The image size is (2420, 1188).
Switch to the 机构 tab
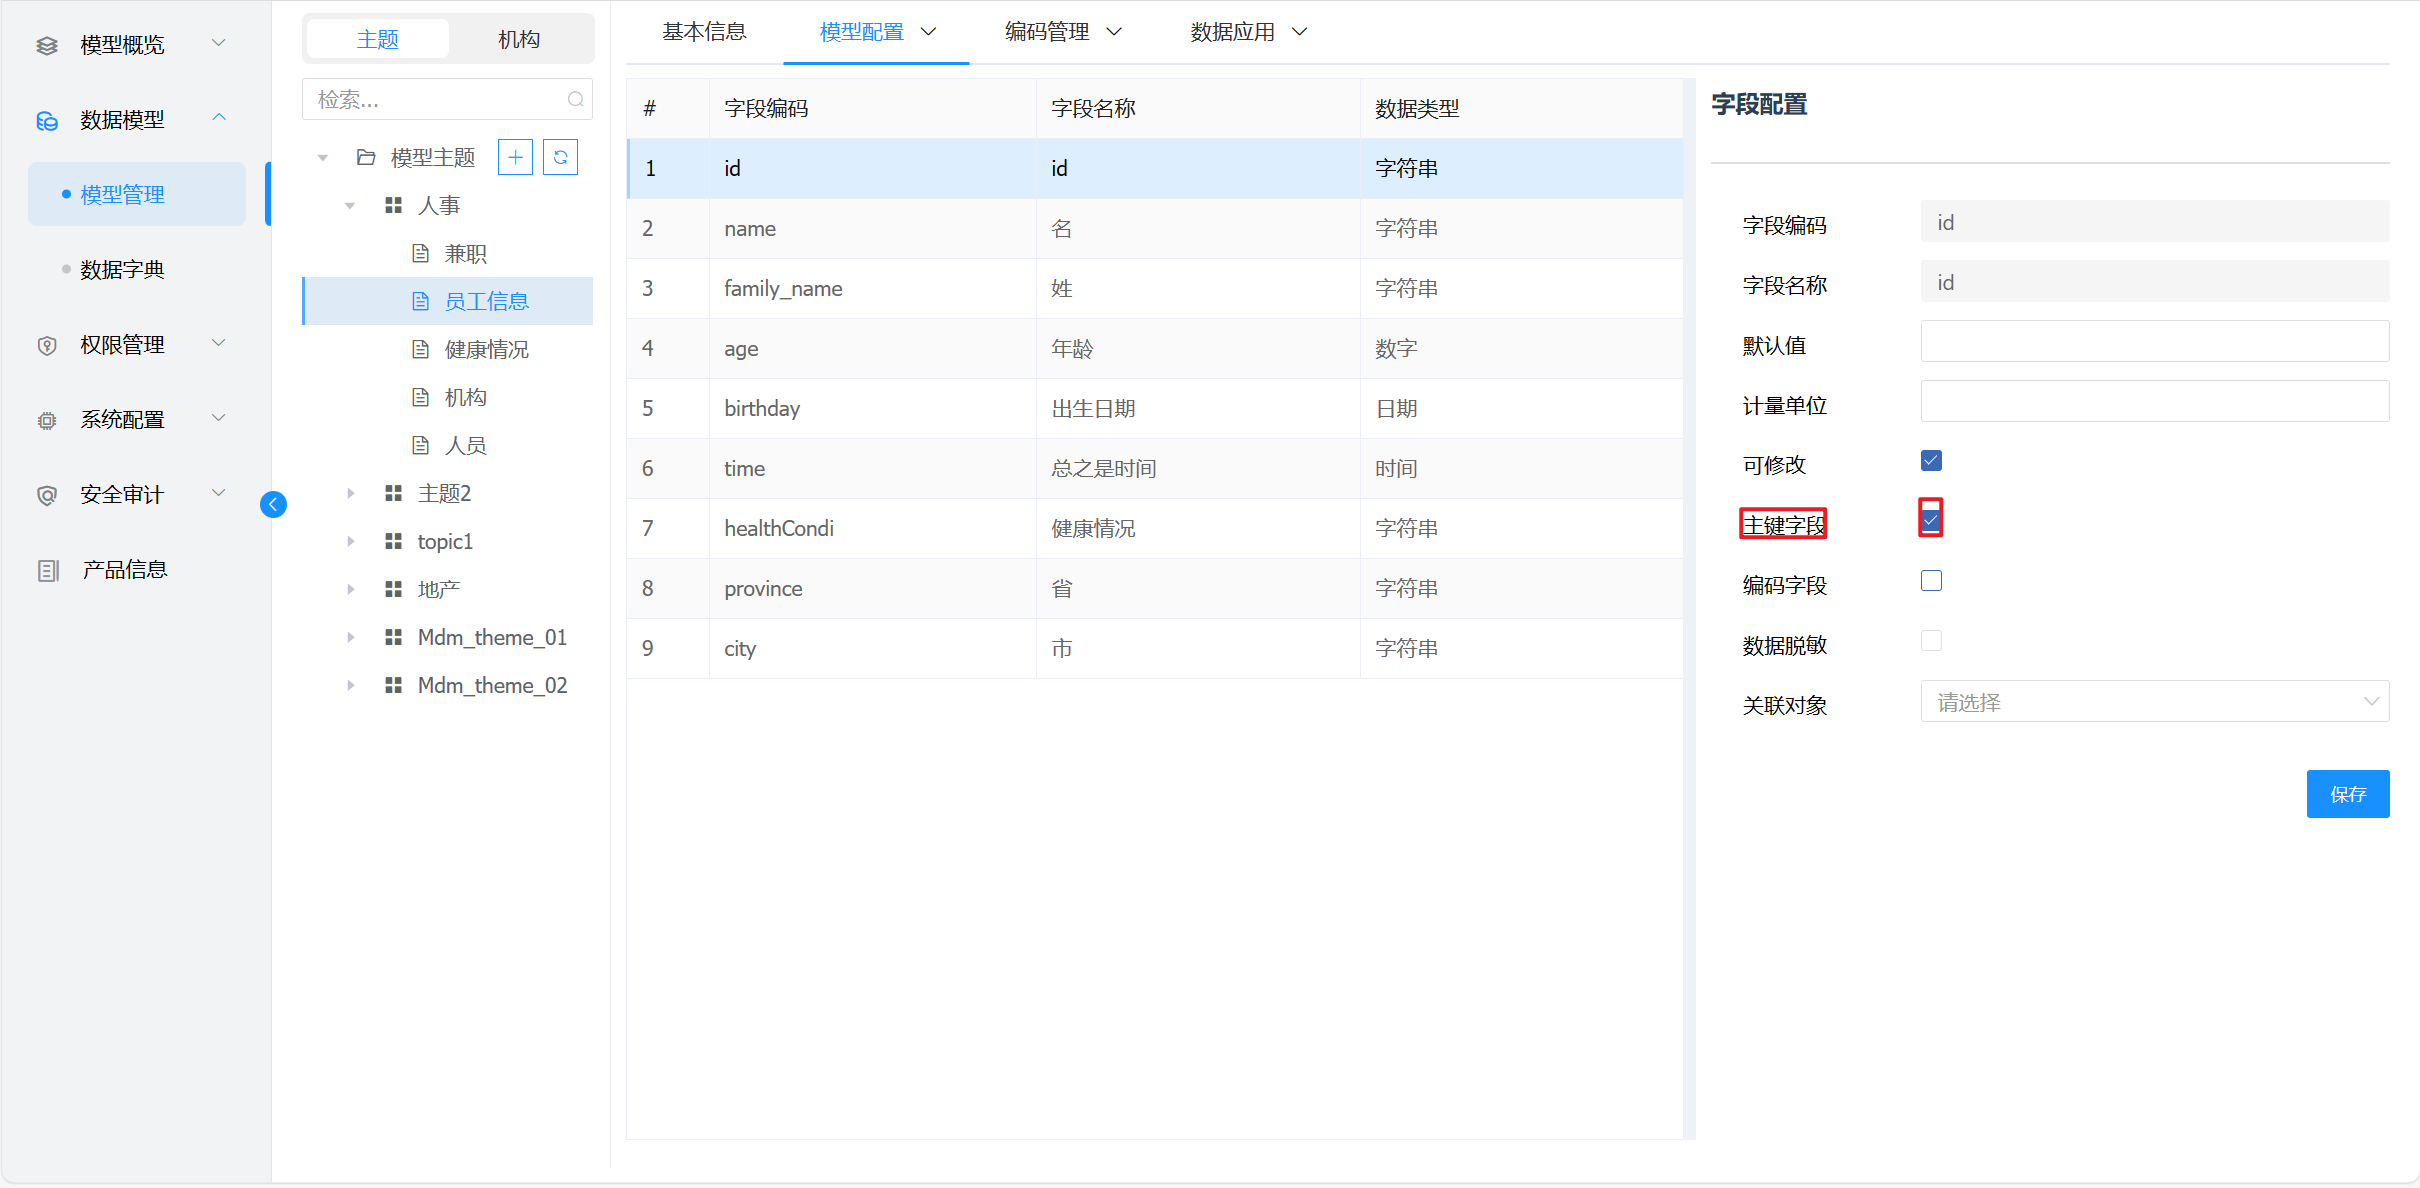click(519, 39)
